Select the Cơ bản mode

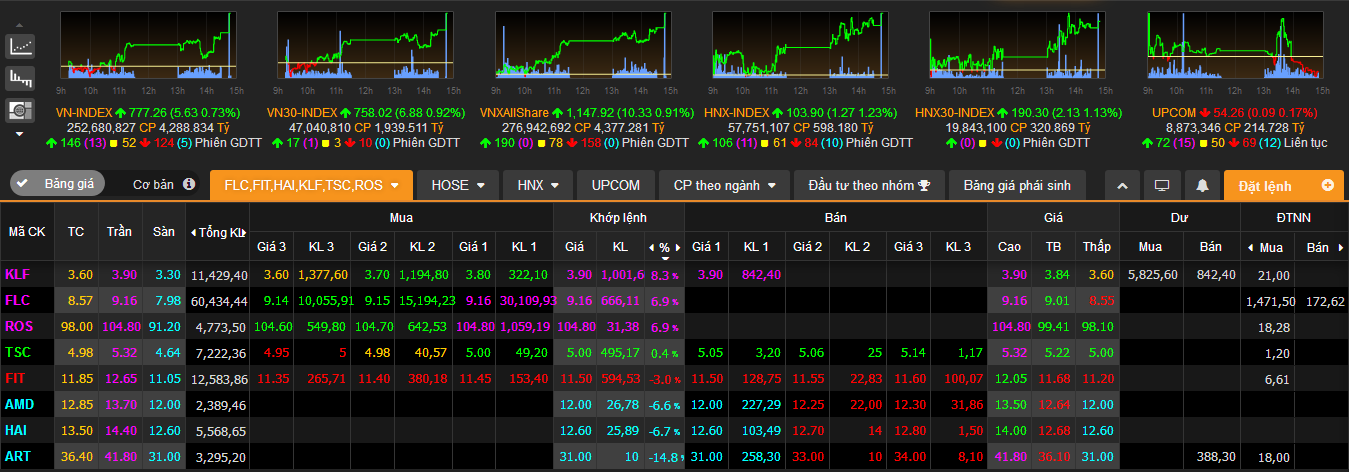[x=152, y=185]
